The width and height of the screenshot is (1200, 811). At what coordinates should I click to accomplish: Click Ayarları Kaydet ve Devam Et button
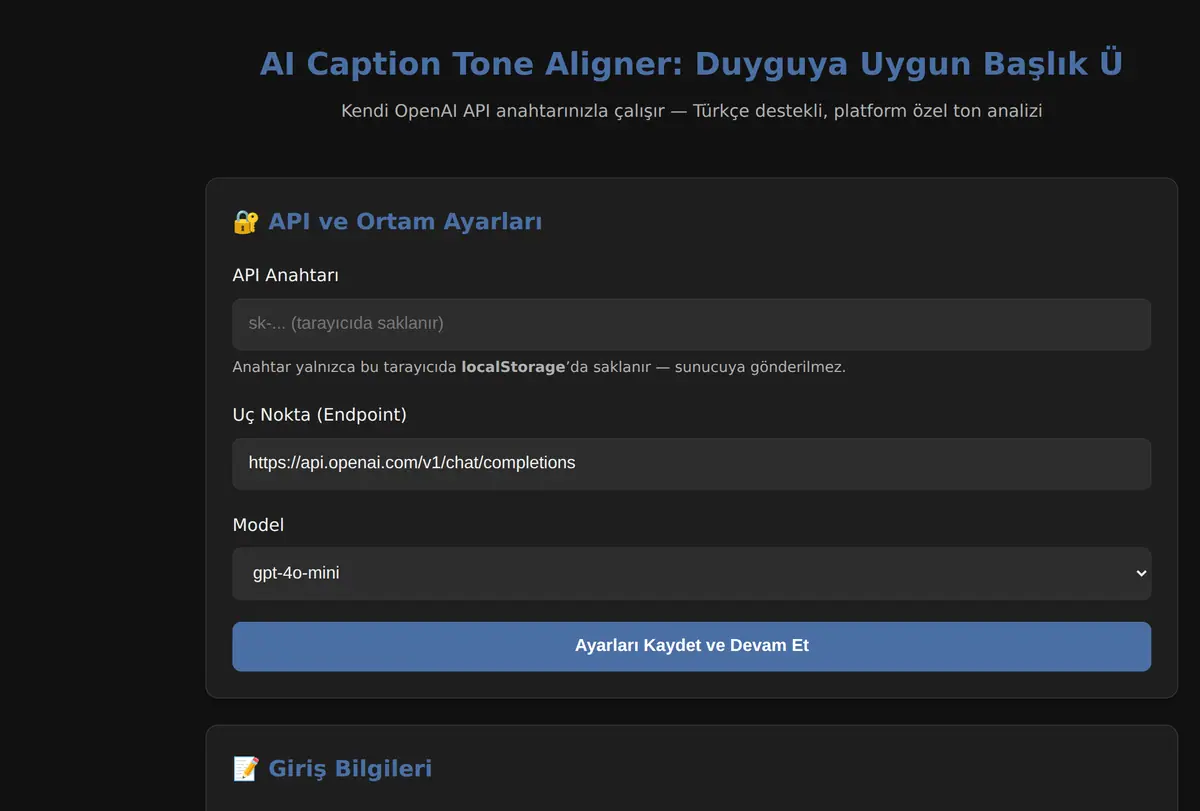691,646
